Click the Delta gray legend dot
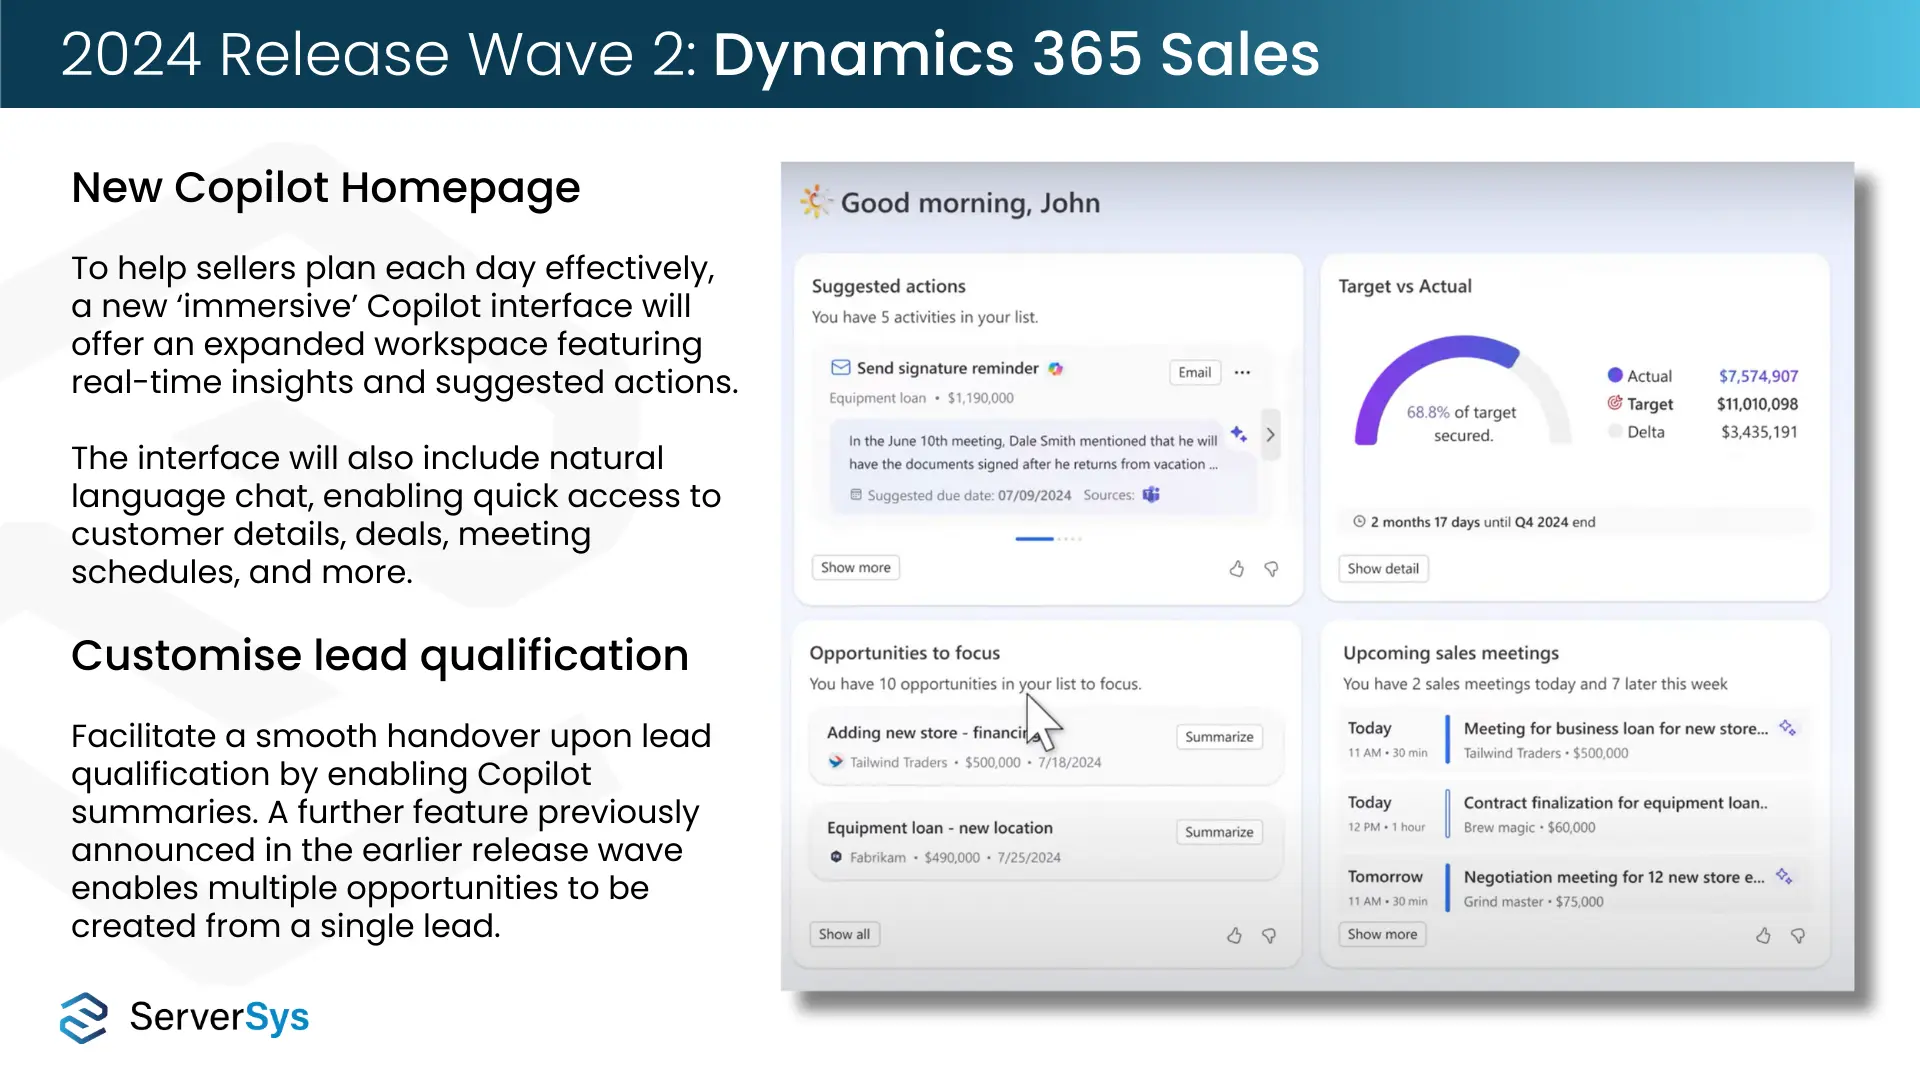Screen dimensions: 1920x1080 [x=1615, y=431]
